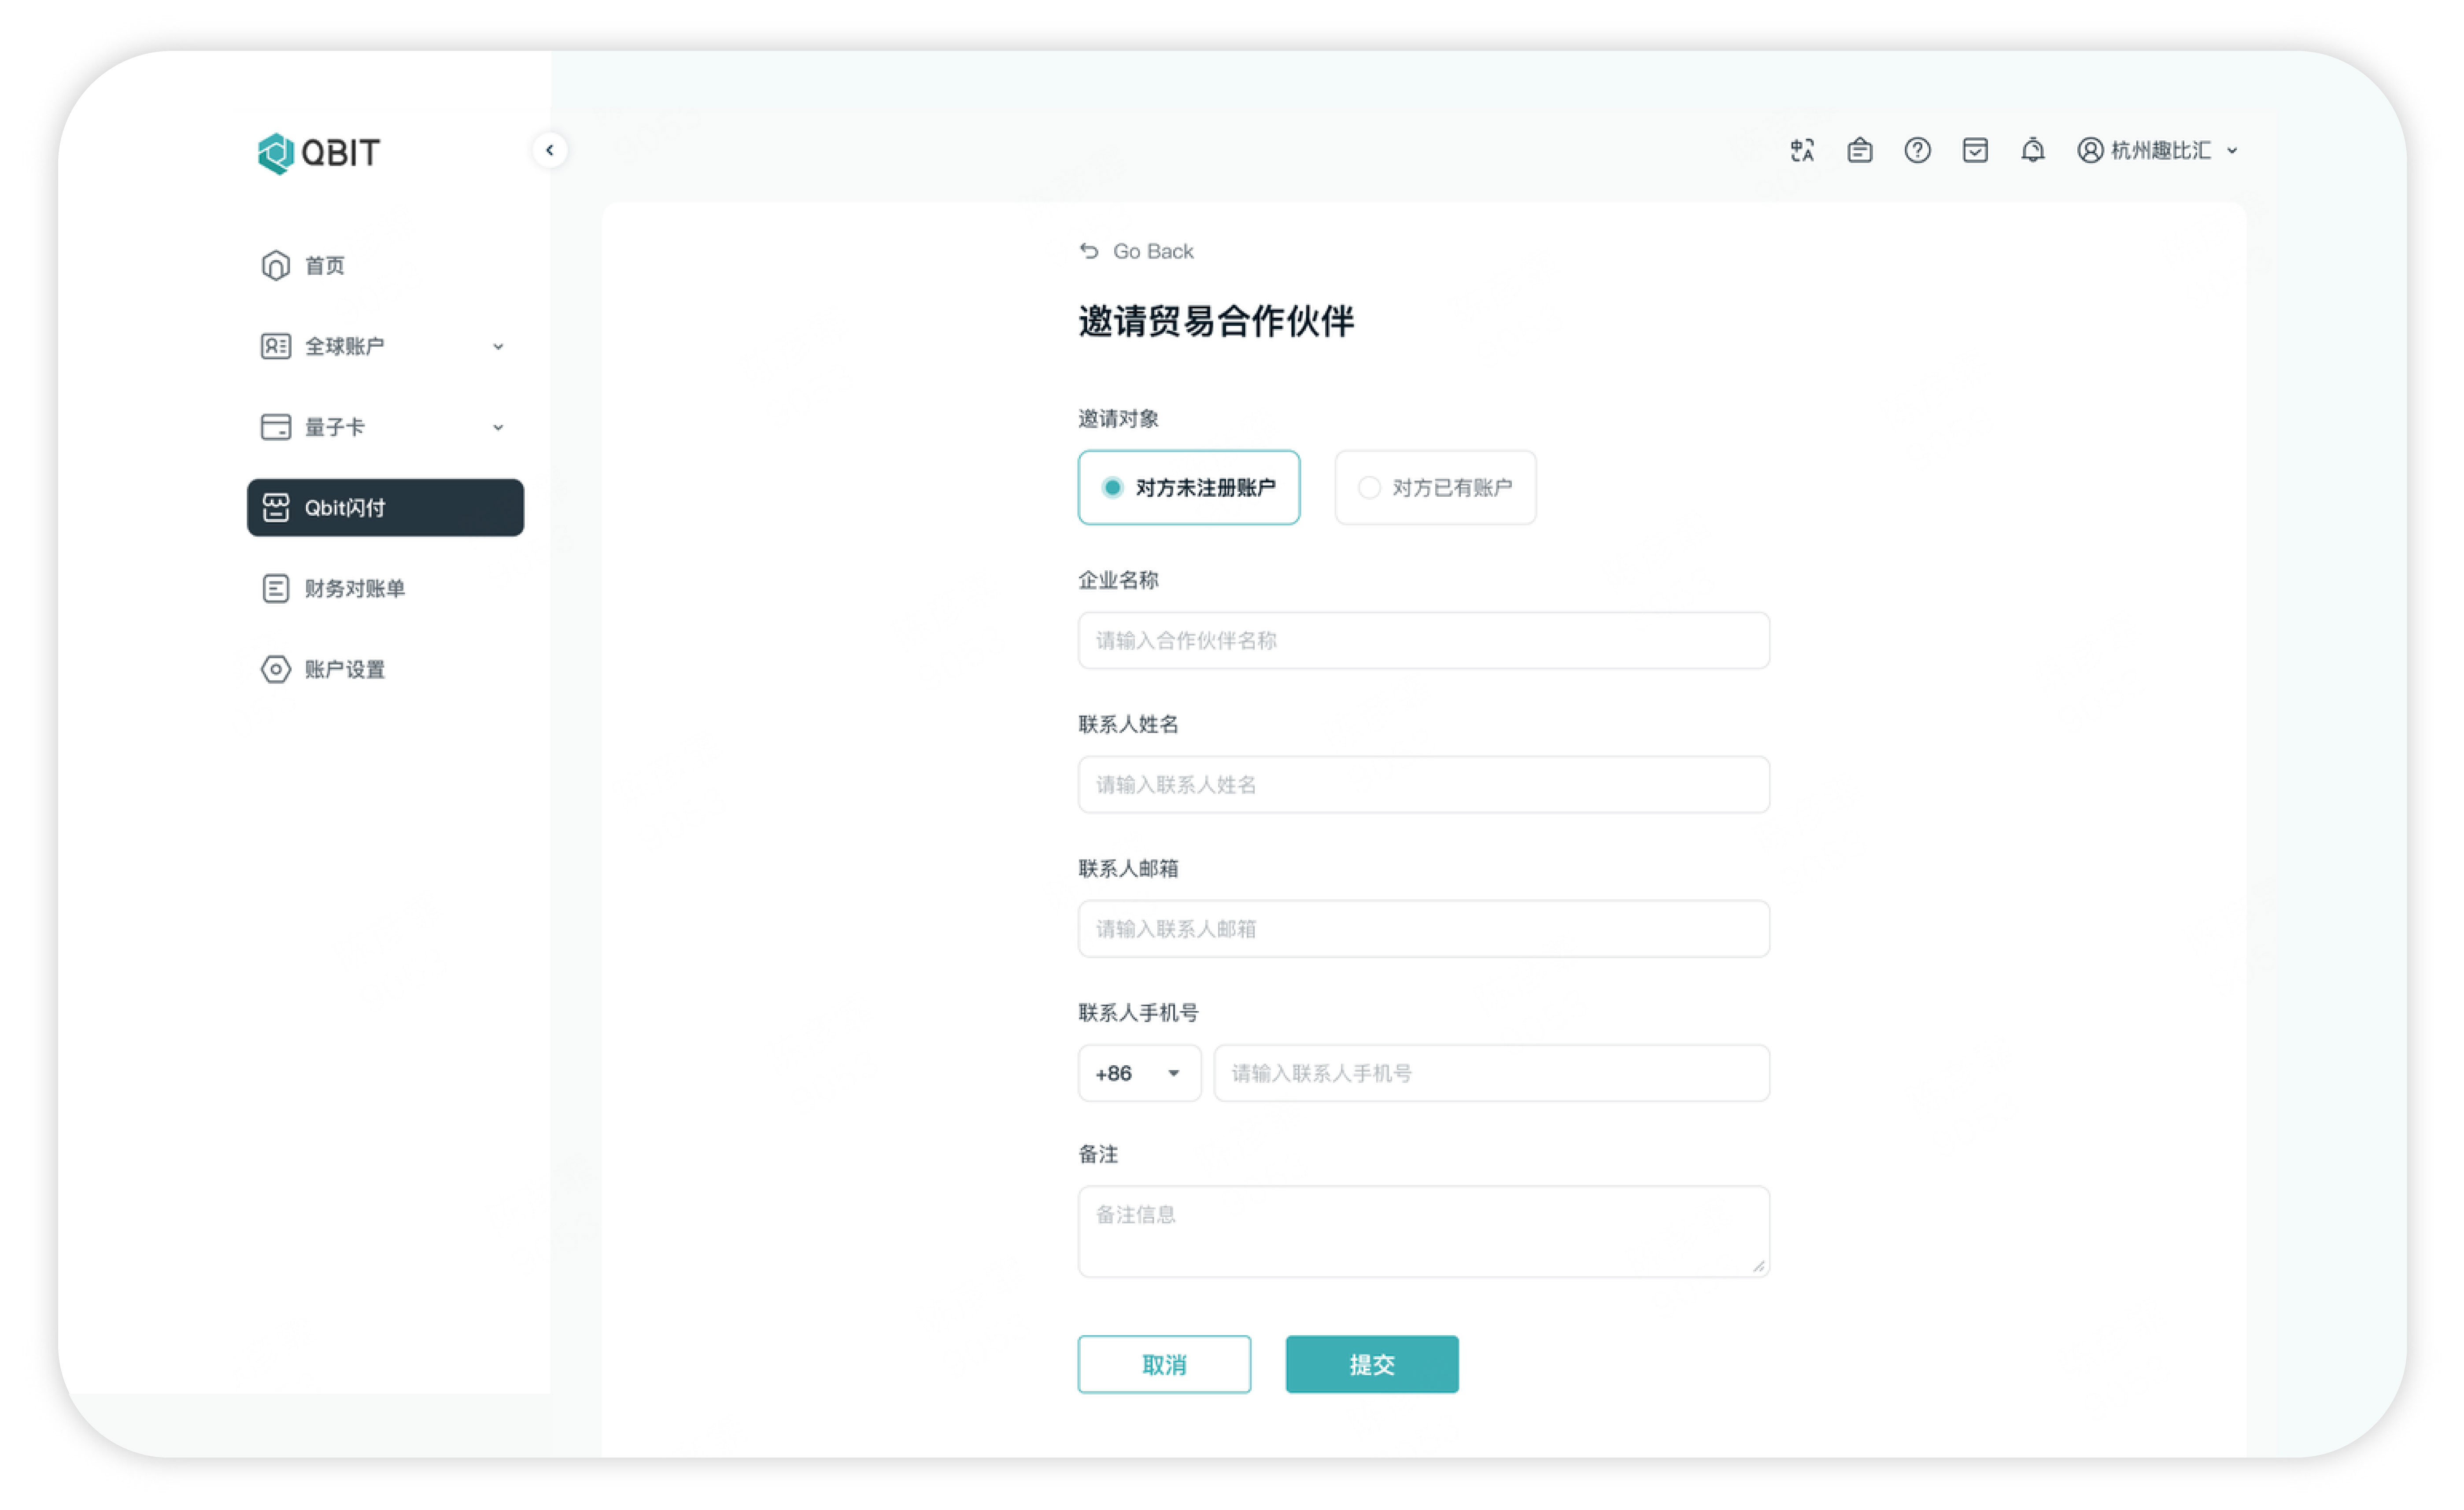The image size is (2464, 1510).
Task: Click the card icon beside 量子卡
Action: (276, 427)
